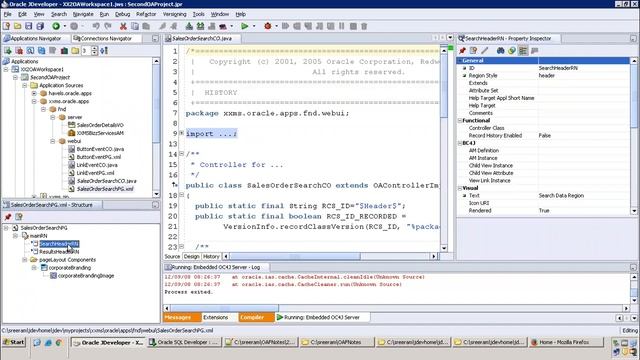
Task: Select SalesOrderSearchCO.java in navigator tree
Action: 107,181
